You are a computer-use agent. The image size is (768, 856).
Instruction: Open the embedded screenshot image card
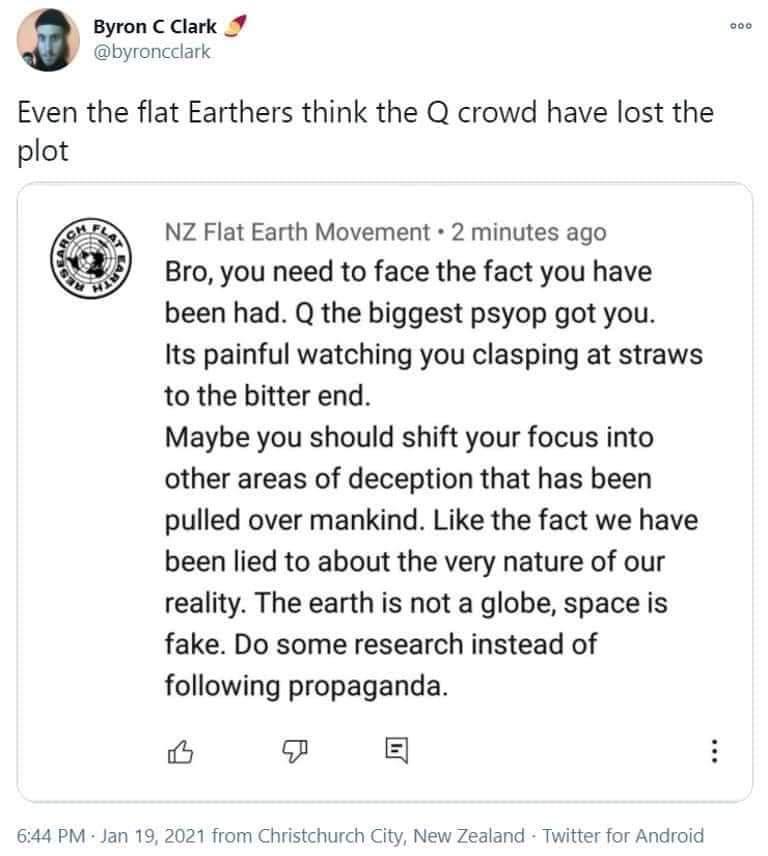[x=384, y=492]
